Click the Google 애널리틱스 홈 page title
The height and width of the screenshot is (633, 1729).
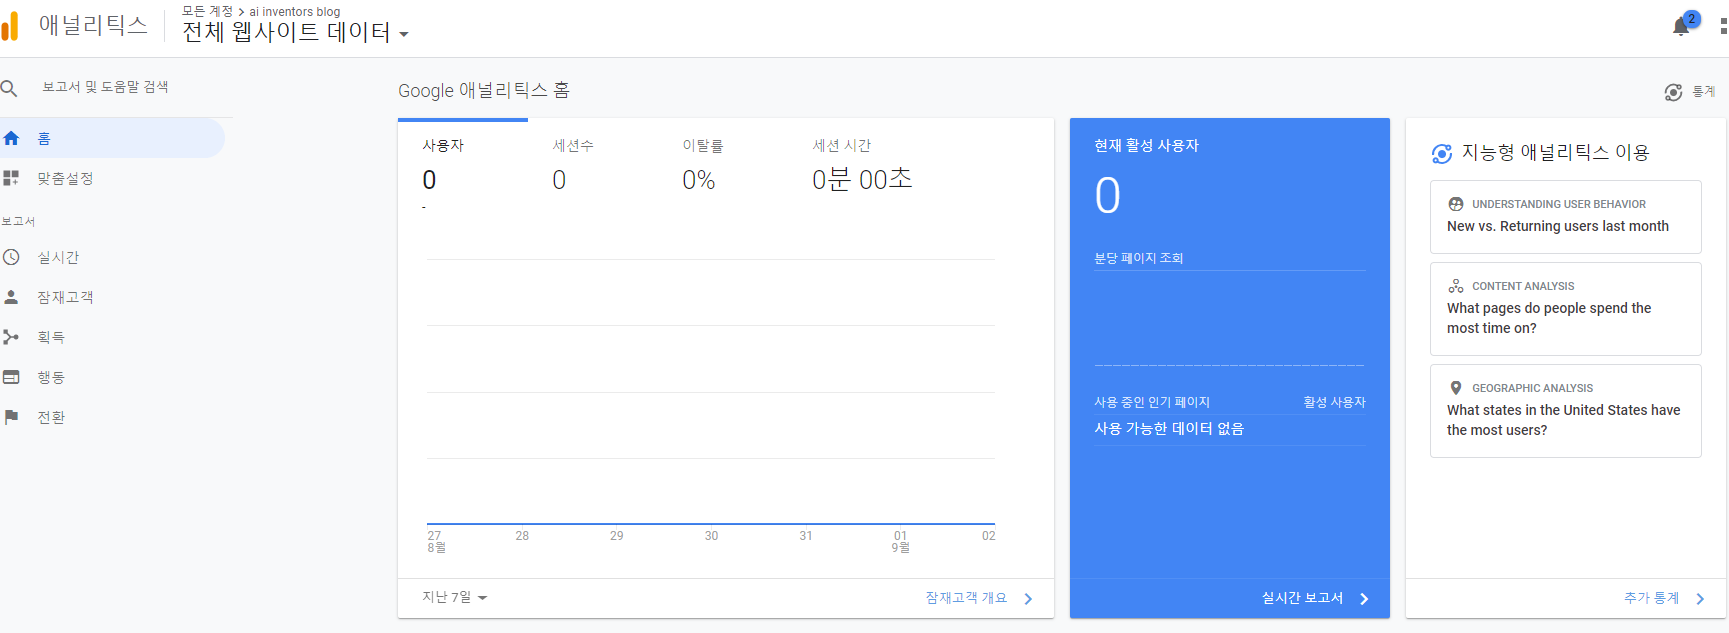484,91
